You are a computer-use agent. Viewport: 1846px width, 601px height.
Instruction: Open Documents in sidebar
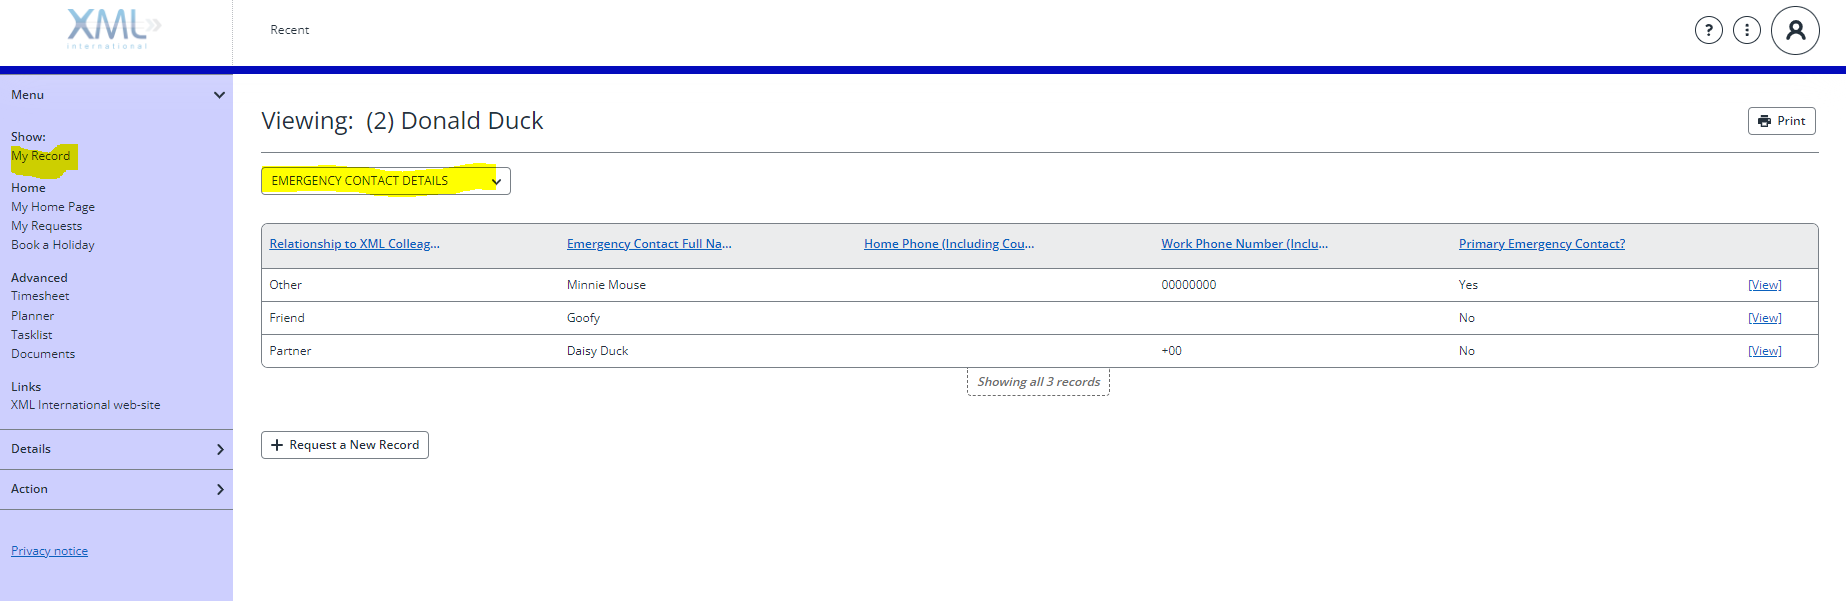click(x=43, y=354)
